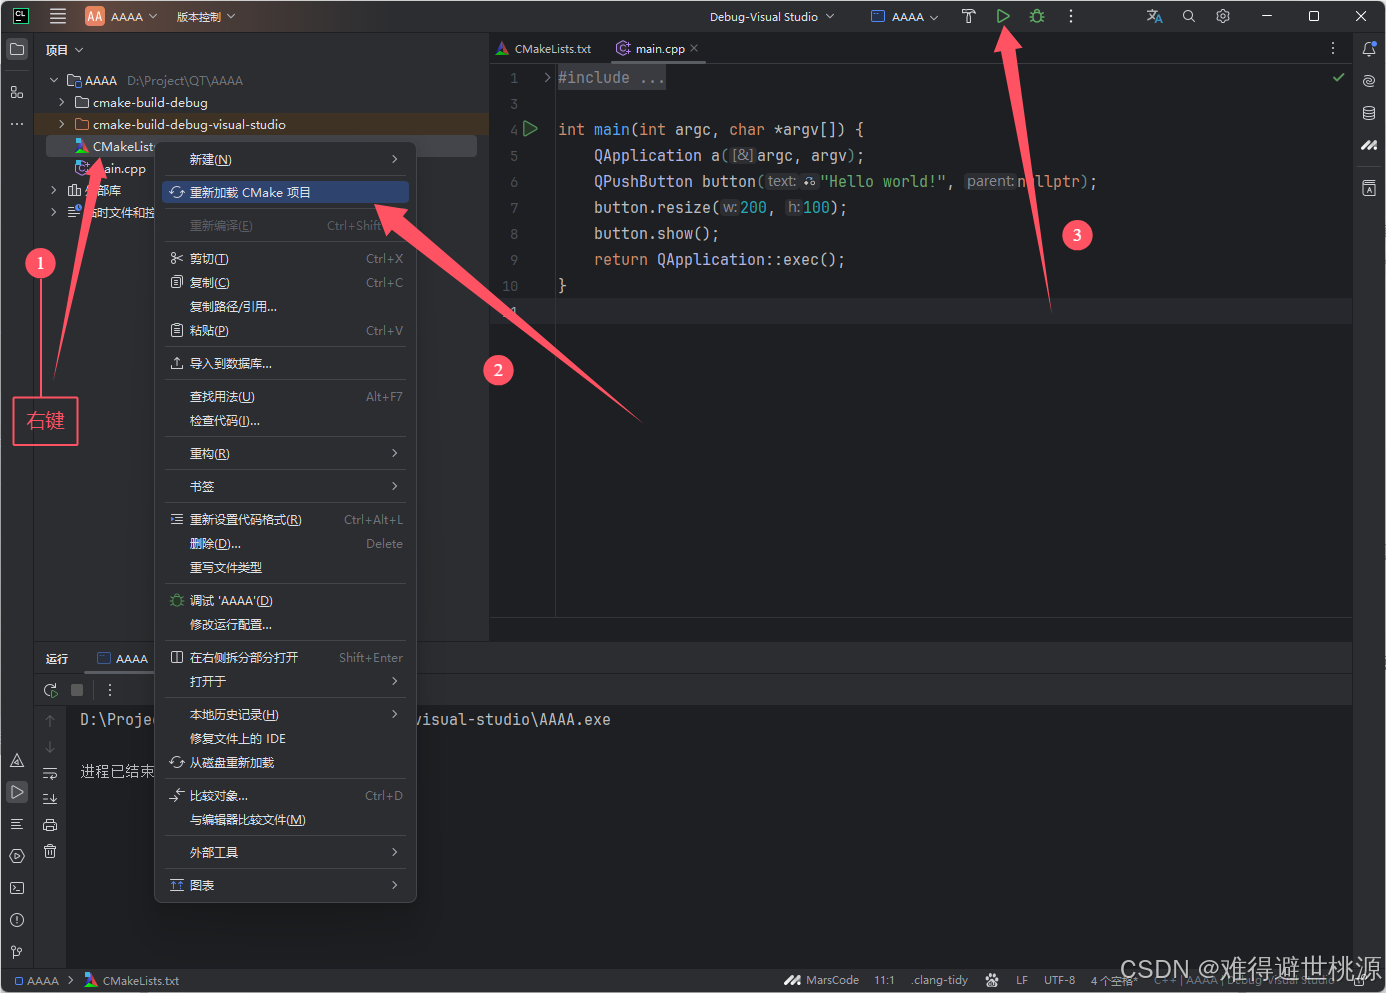Open the 书签 submenu
The height and width of the screenshot is (993, 1386).
pyautogui.click(x=285, y=487)
